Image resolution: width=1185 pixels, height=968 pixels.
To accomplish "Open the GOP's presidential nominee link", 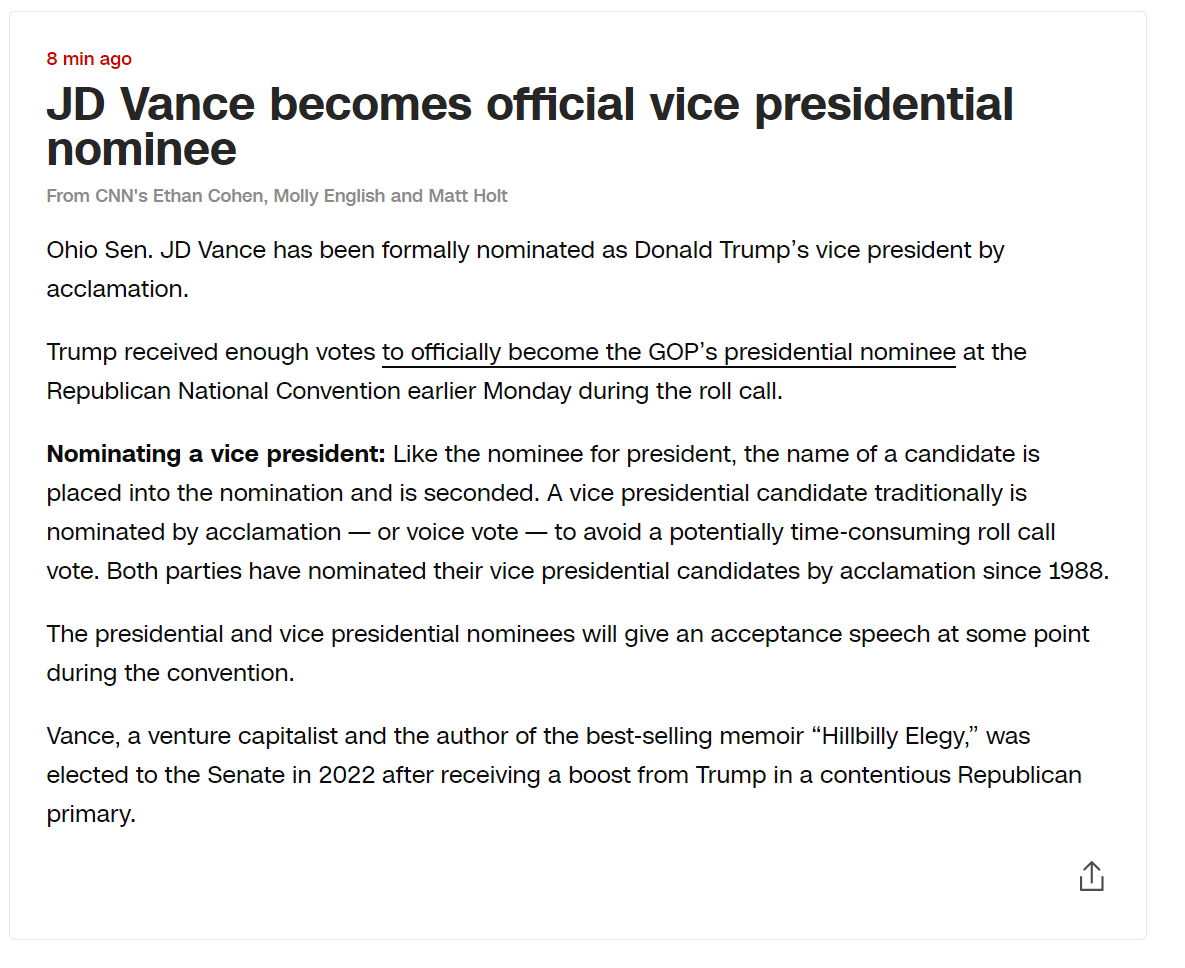I will click(668, 352).
